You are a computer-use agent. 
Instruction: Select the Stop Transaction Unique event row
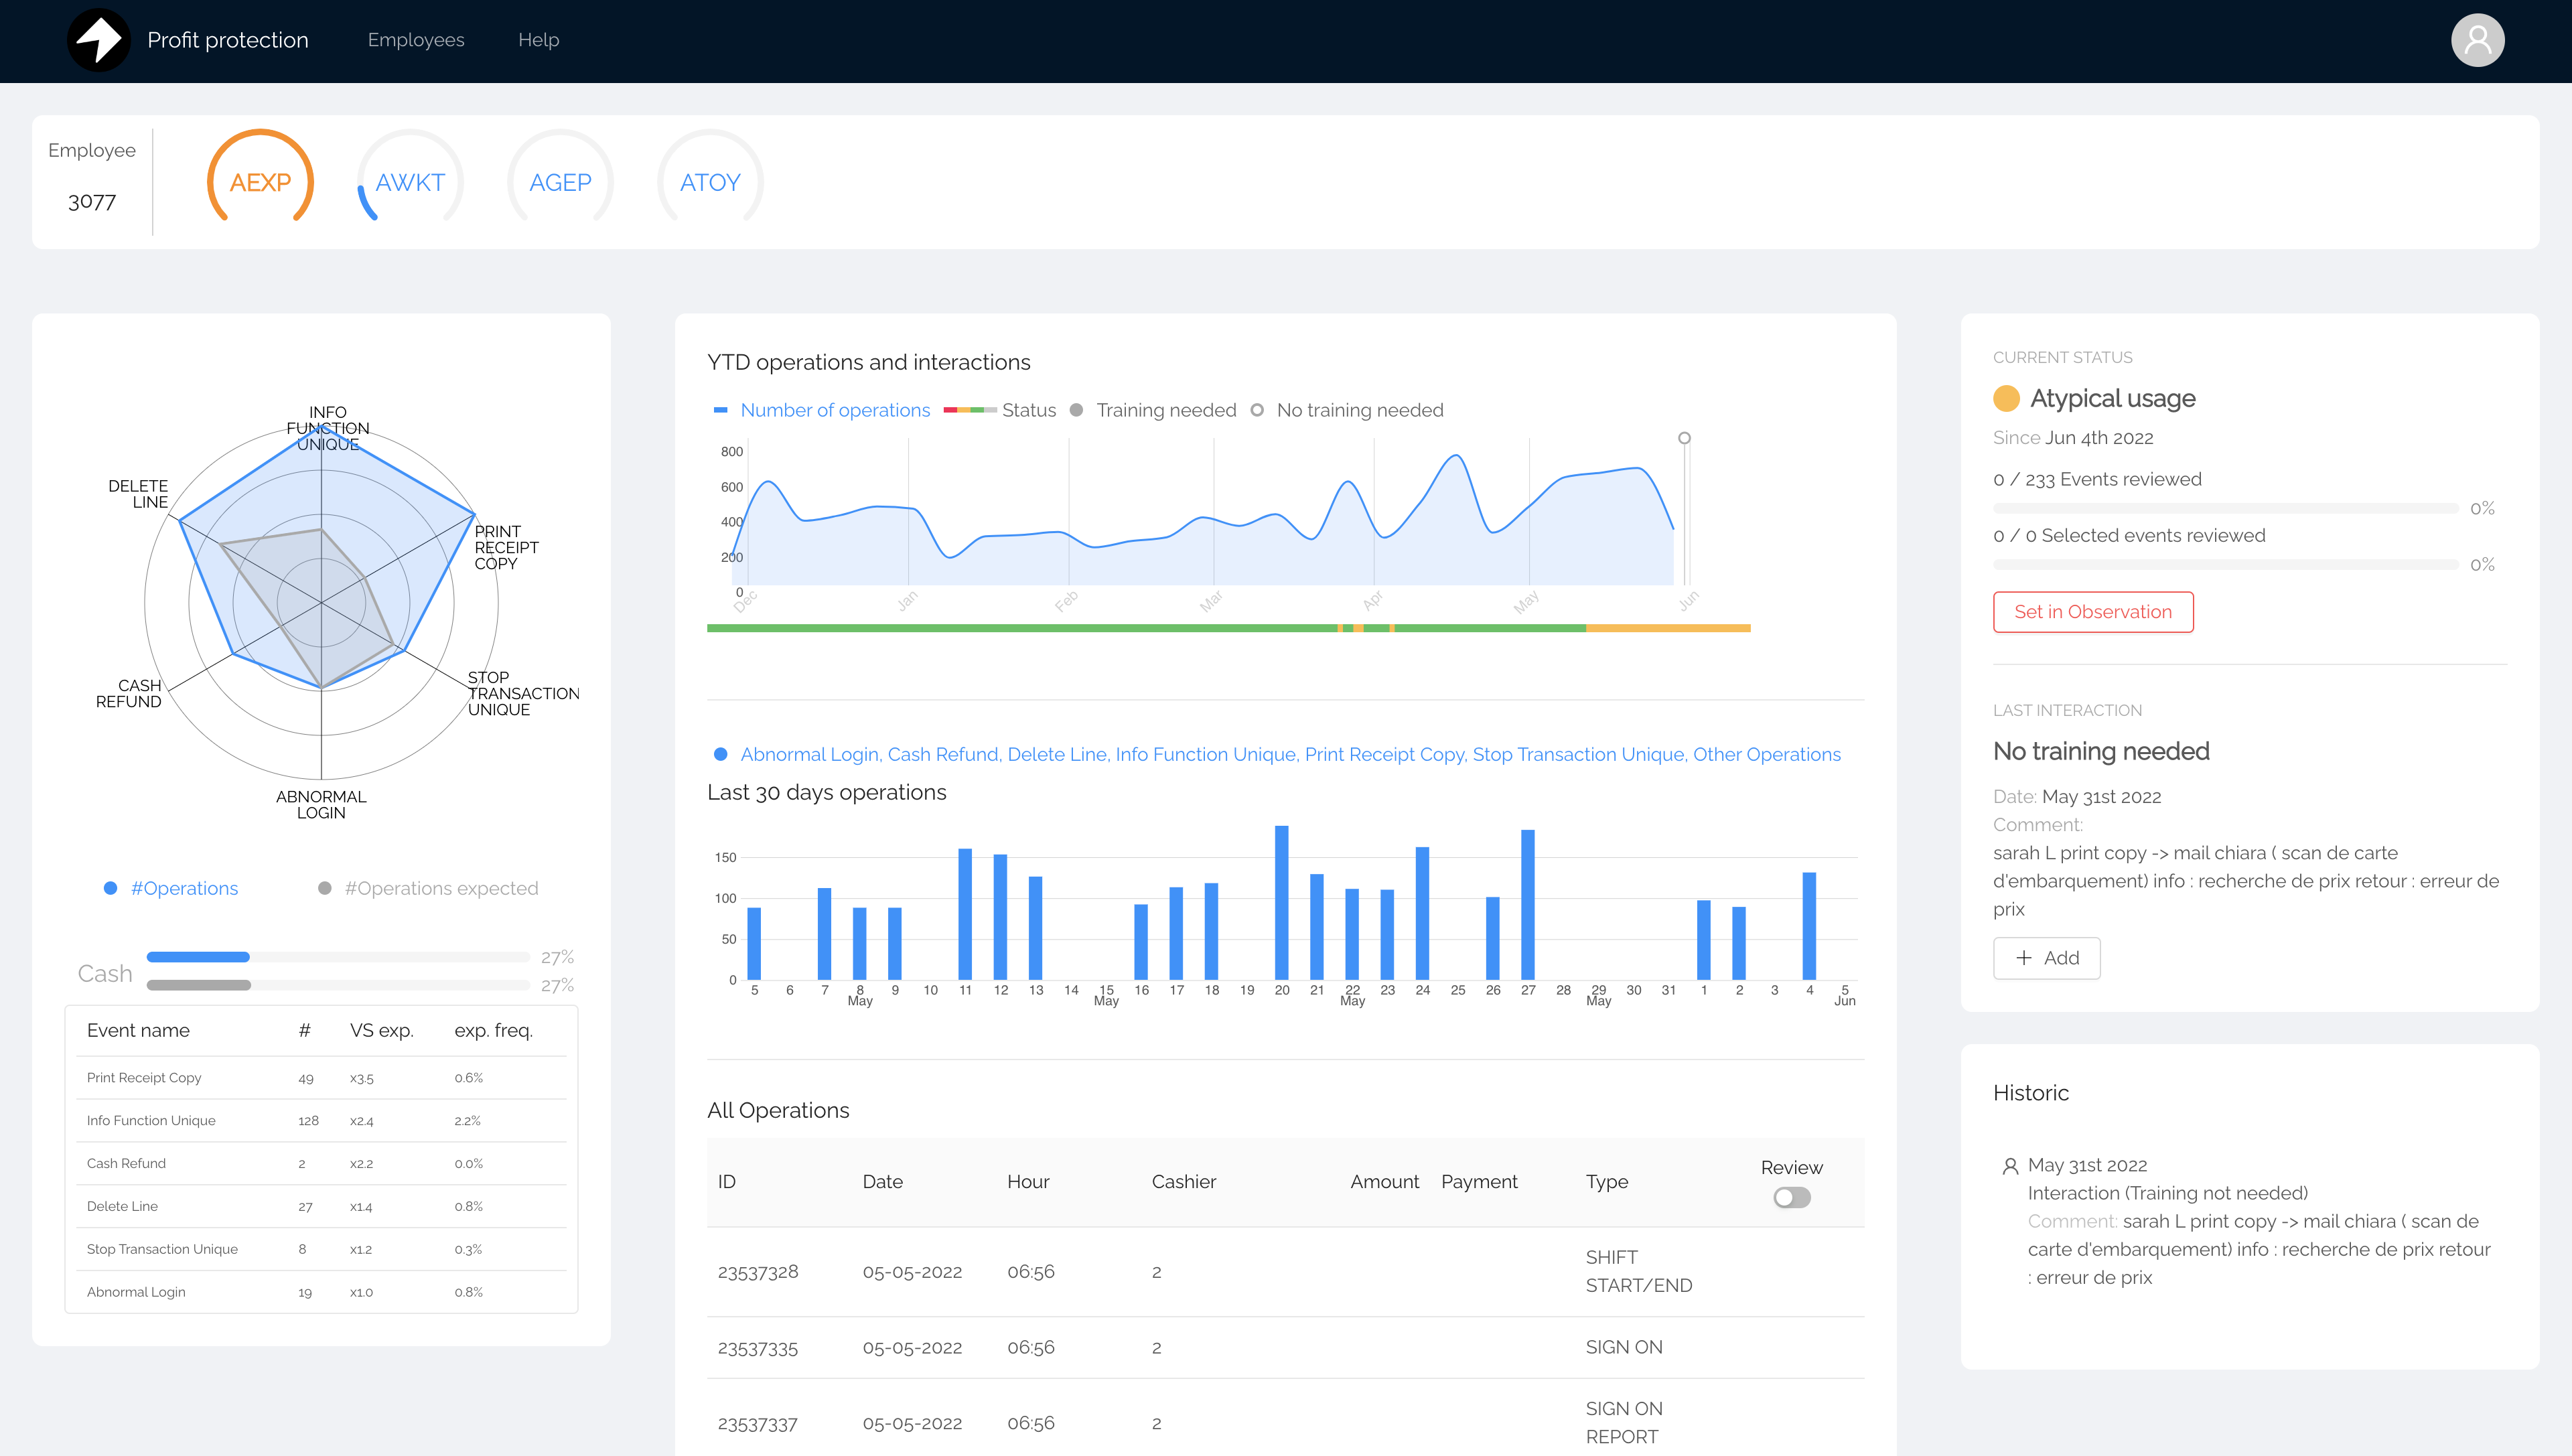pos(321,1250)
